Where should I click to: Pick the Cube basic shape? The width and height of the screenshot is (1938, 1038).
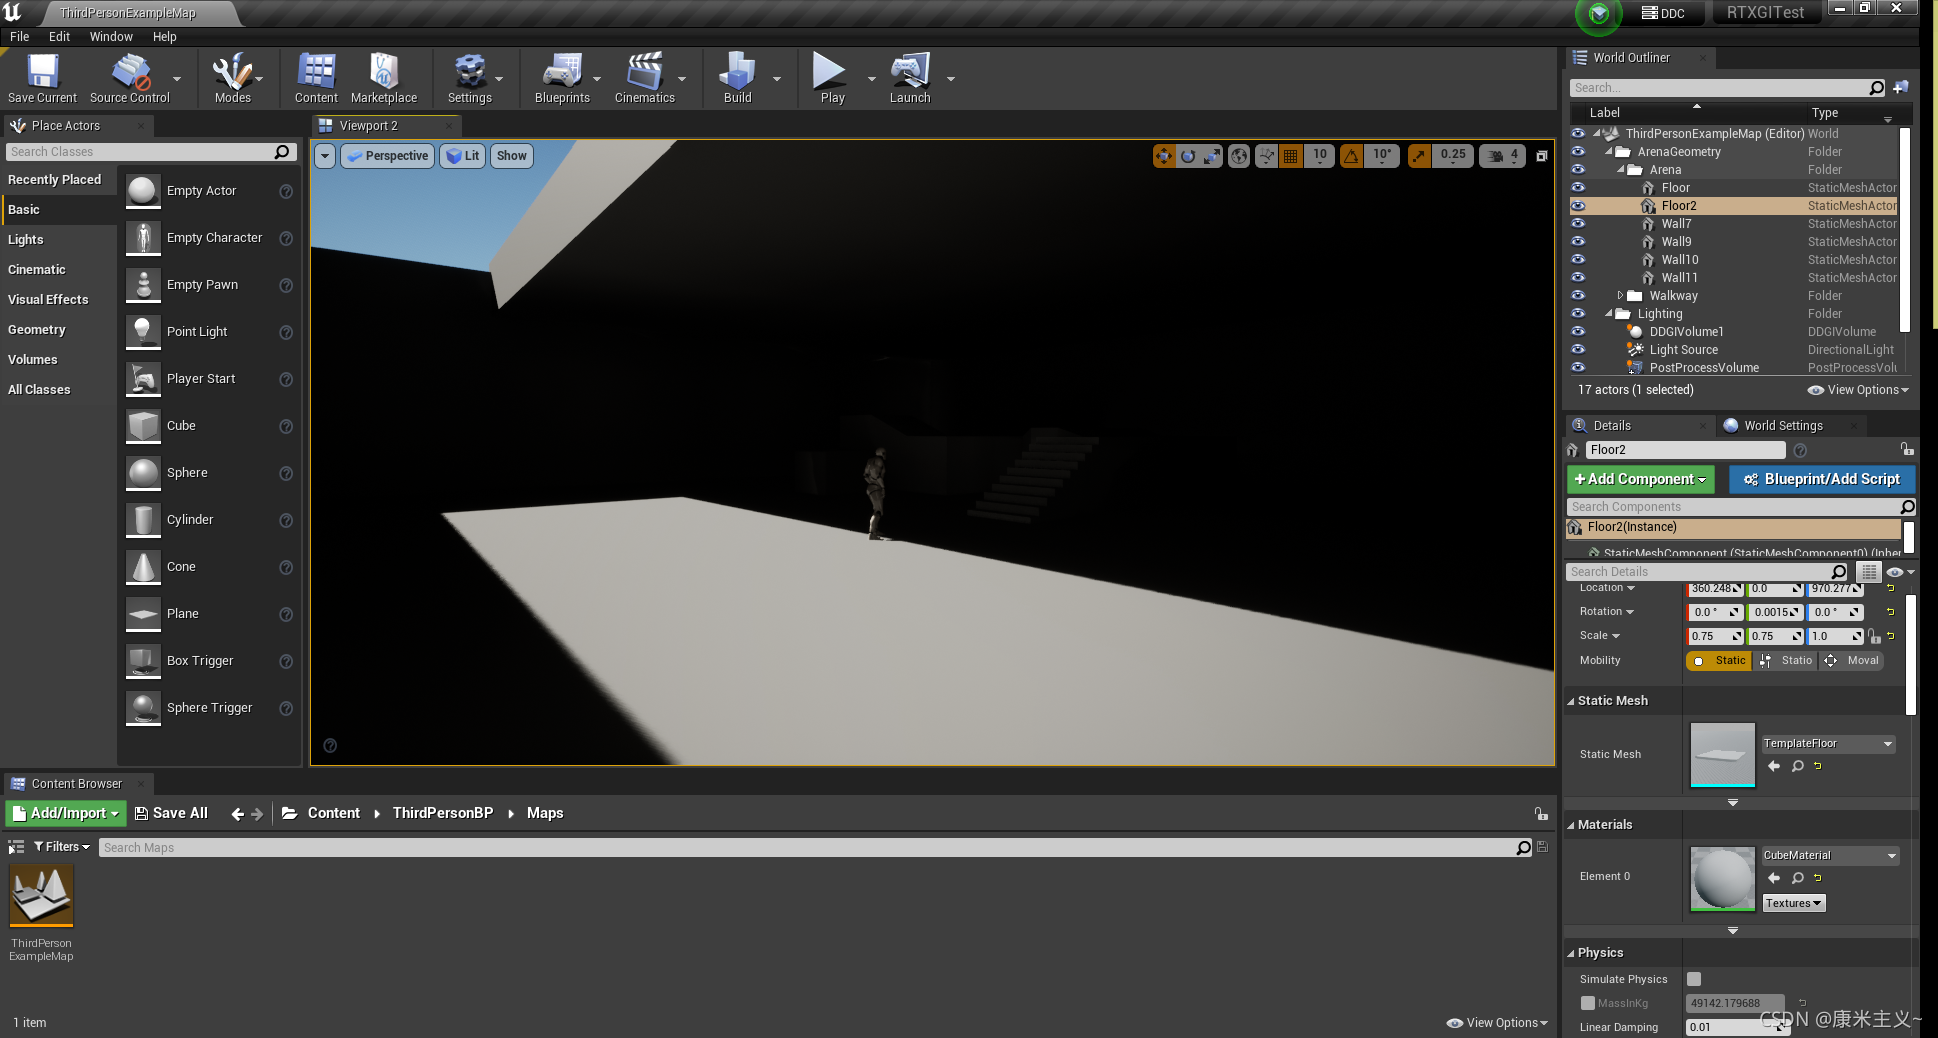pyautogui.click(x=181, y=426)
